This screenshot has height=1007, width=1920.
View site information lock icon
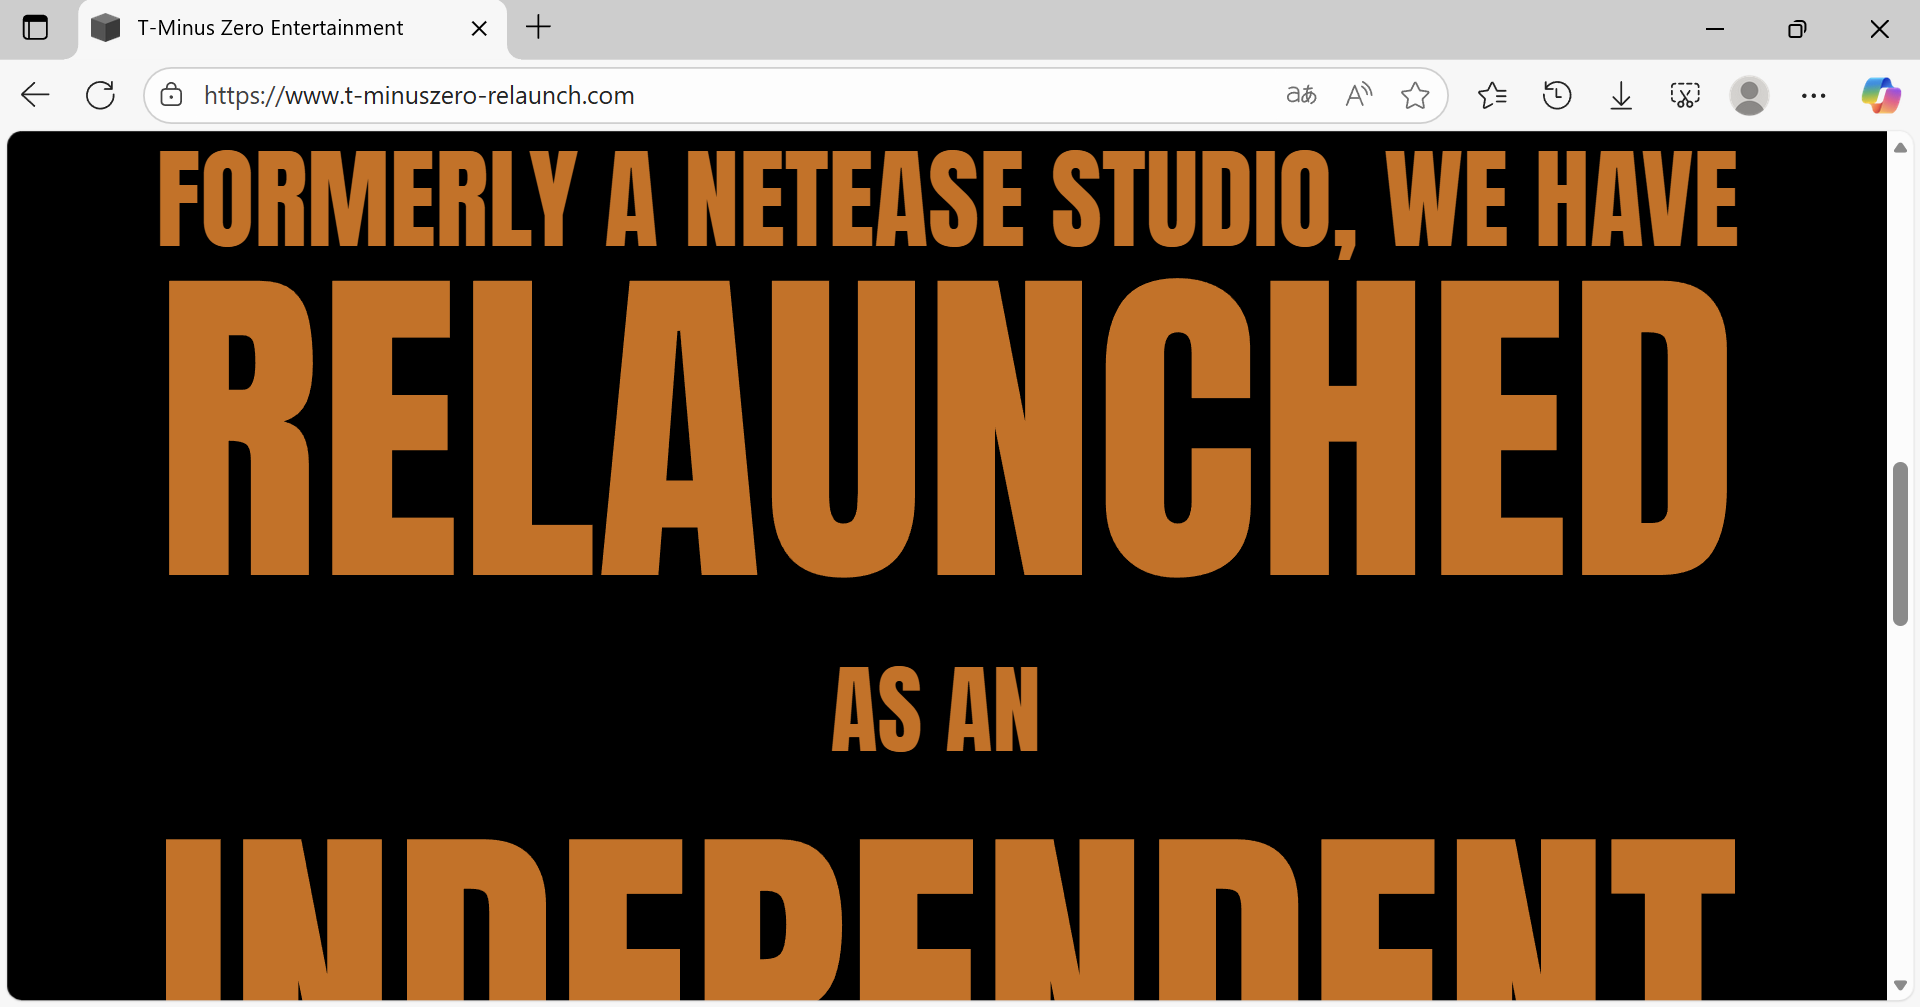pyautogui.click(x=172, y=95)
